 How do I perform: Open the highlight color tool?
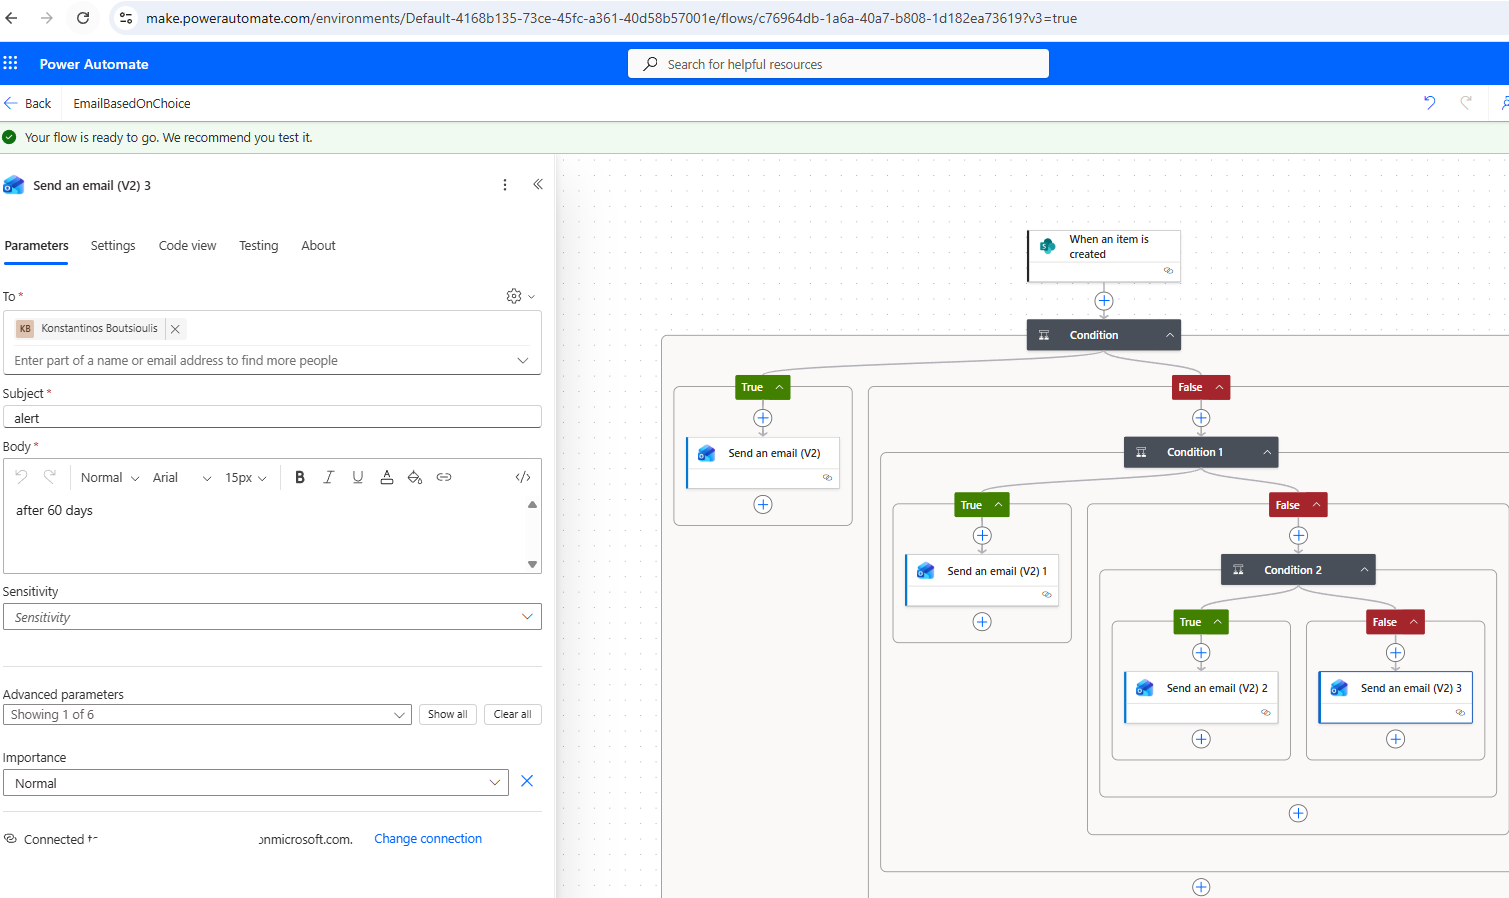[x=415, y=478]
